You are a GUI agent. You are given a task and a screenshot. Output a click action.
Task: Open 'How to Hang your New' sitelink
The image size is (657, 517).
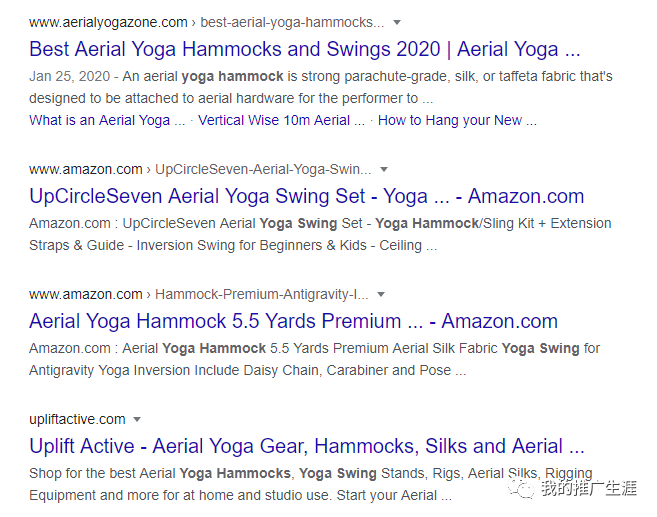[x=457, y=120]
